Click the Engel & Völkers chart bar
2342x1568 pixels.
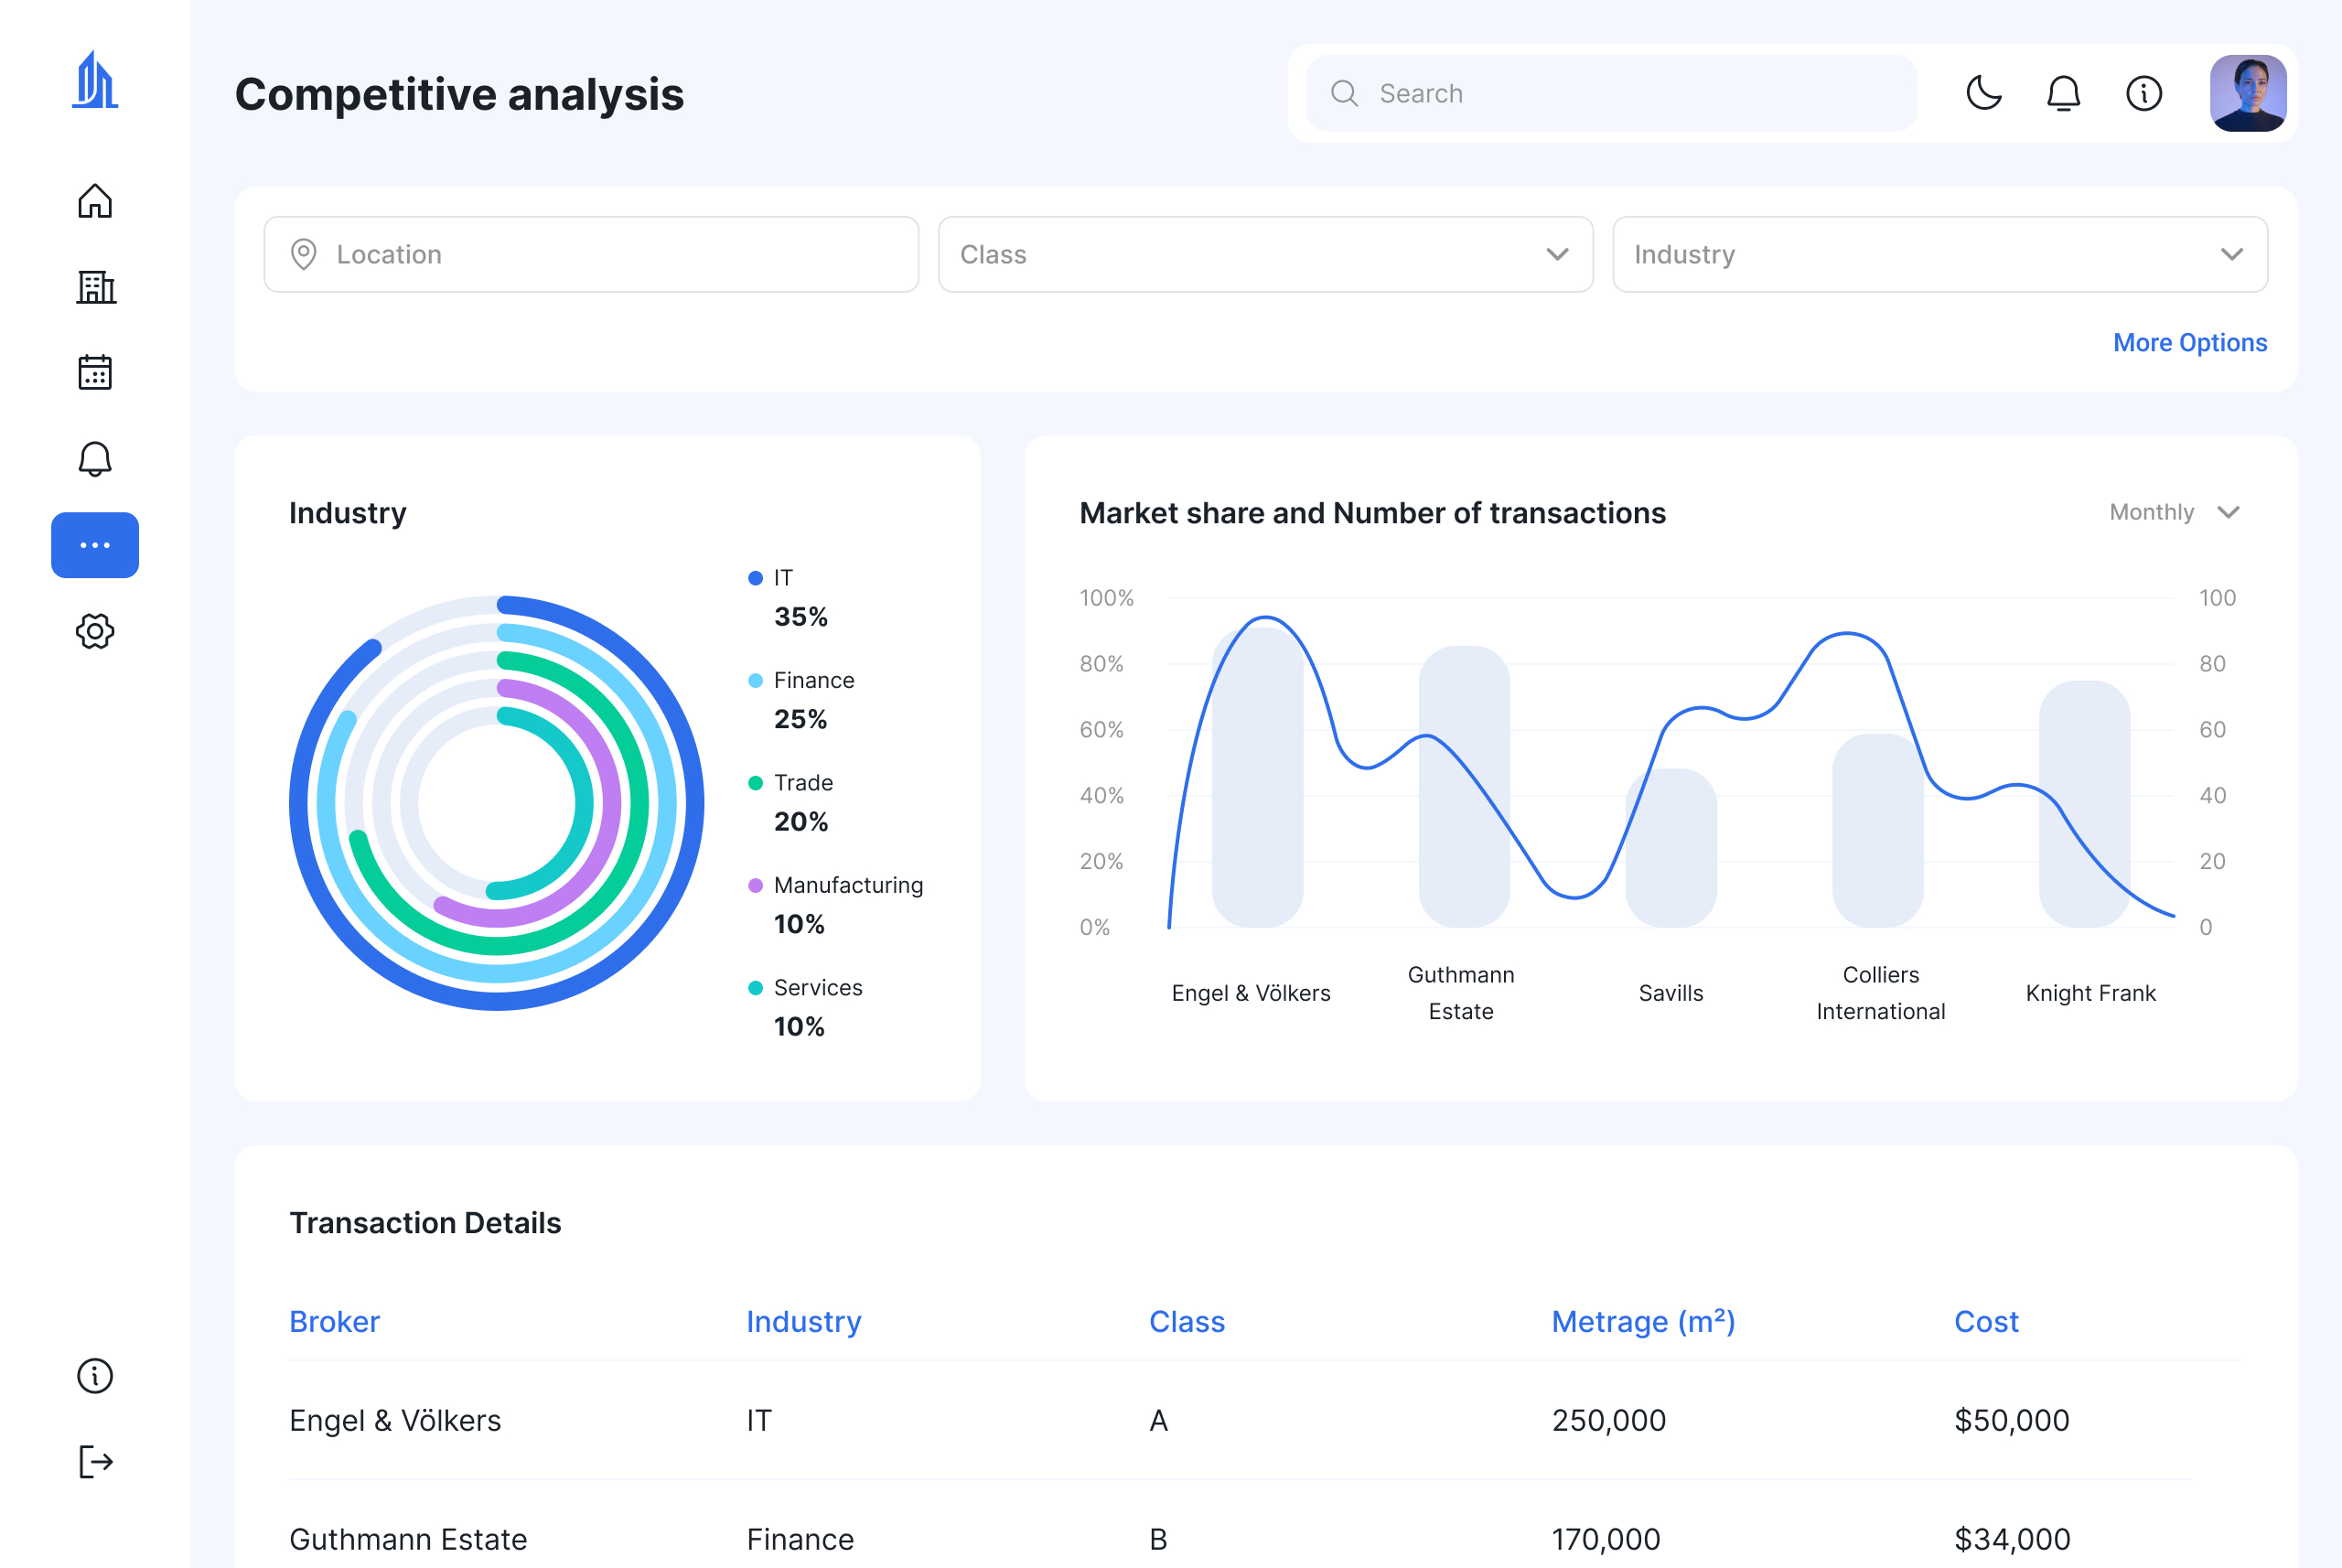[1257, 777]
